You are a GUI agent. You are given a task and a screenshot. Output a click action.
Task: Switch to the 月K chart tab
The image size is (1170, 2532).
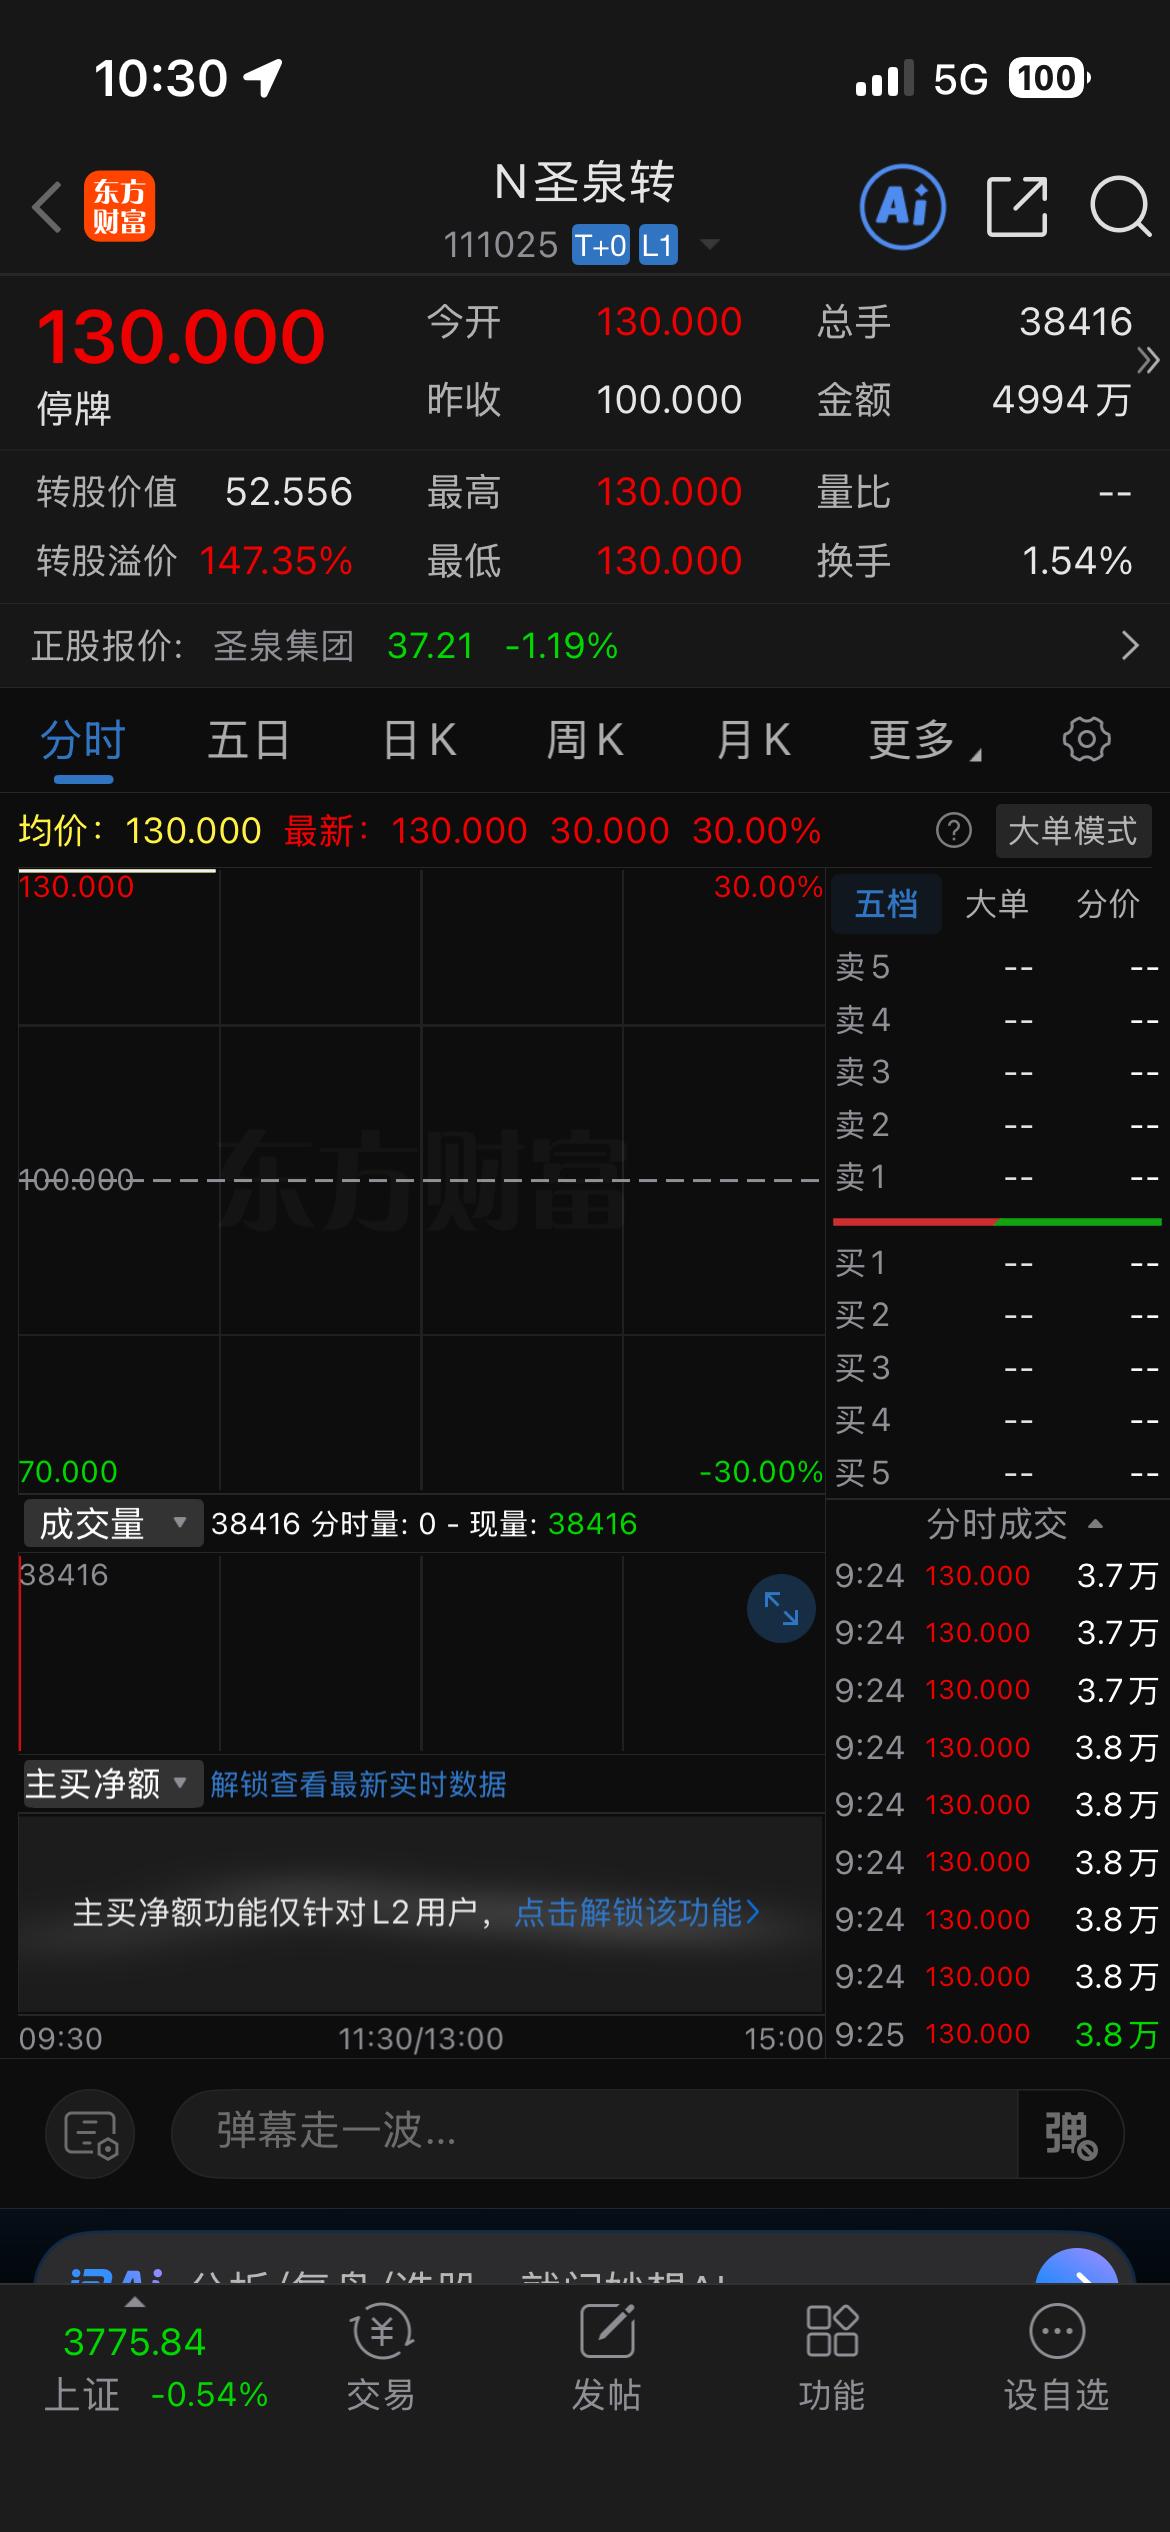[x=754, y=741]
